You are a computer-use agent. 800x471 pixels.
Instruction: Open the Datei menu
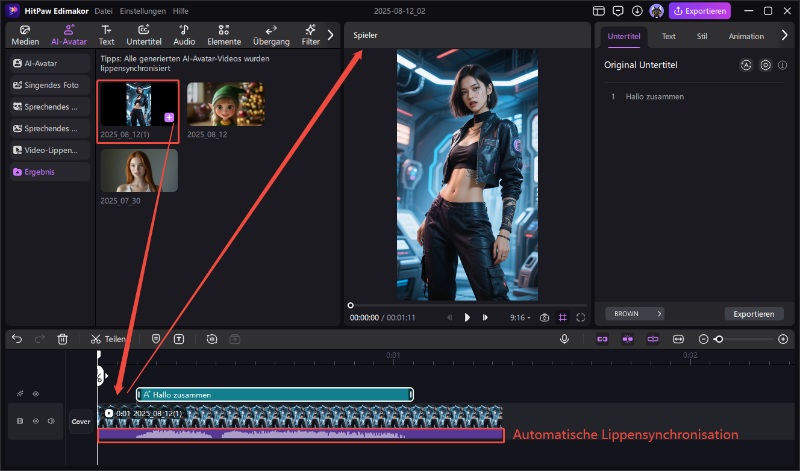(x=103, y=11)
